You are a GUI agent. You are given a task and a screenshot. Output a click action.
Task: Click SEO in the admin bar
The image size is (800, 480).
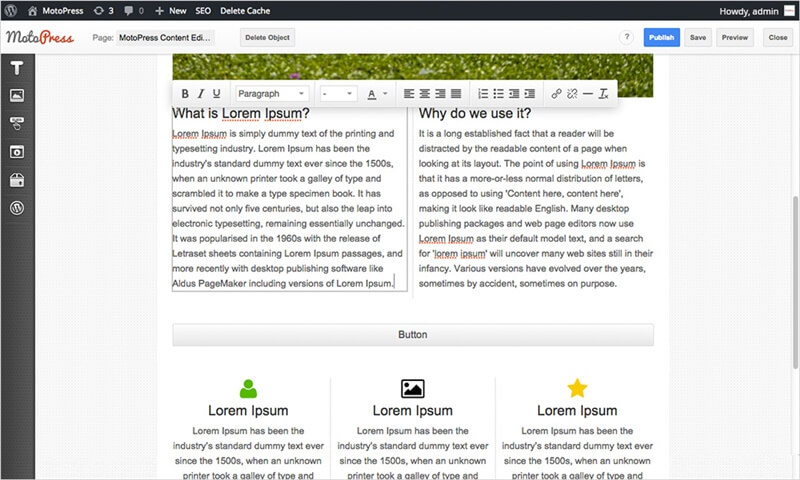point(203,10)
